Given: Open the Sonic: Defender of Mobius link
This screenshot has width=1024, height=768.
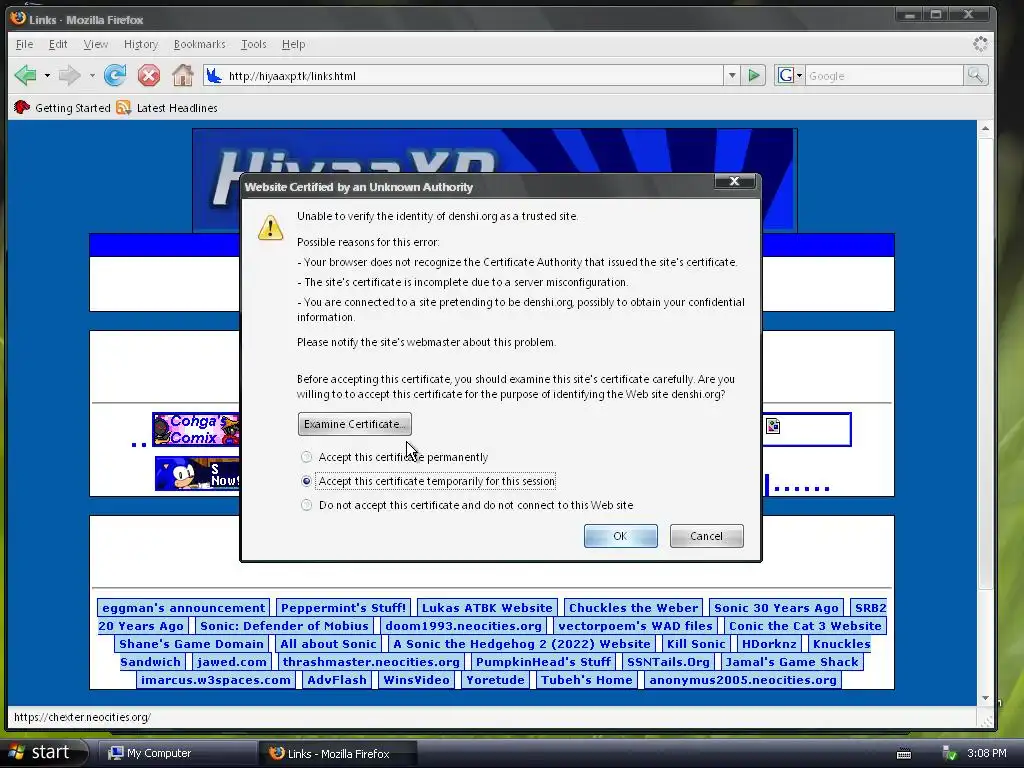Looking at the screenshot, I should [284, 626].
